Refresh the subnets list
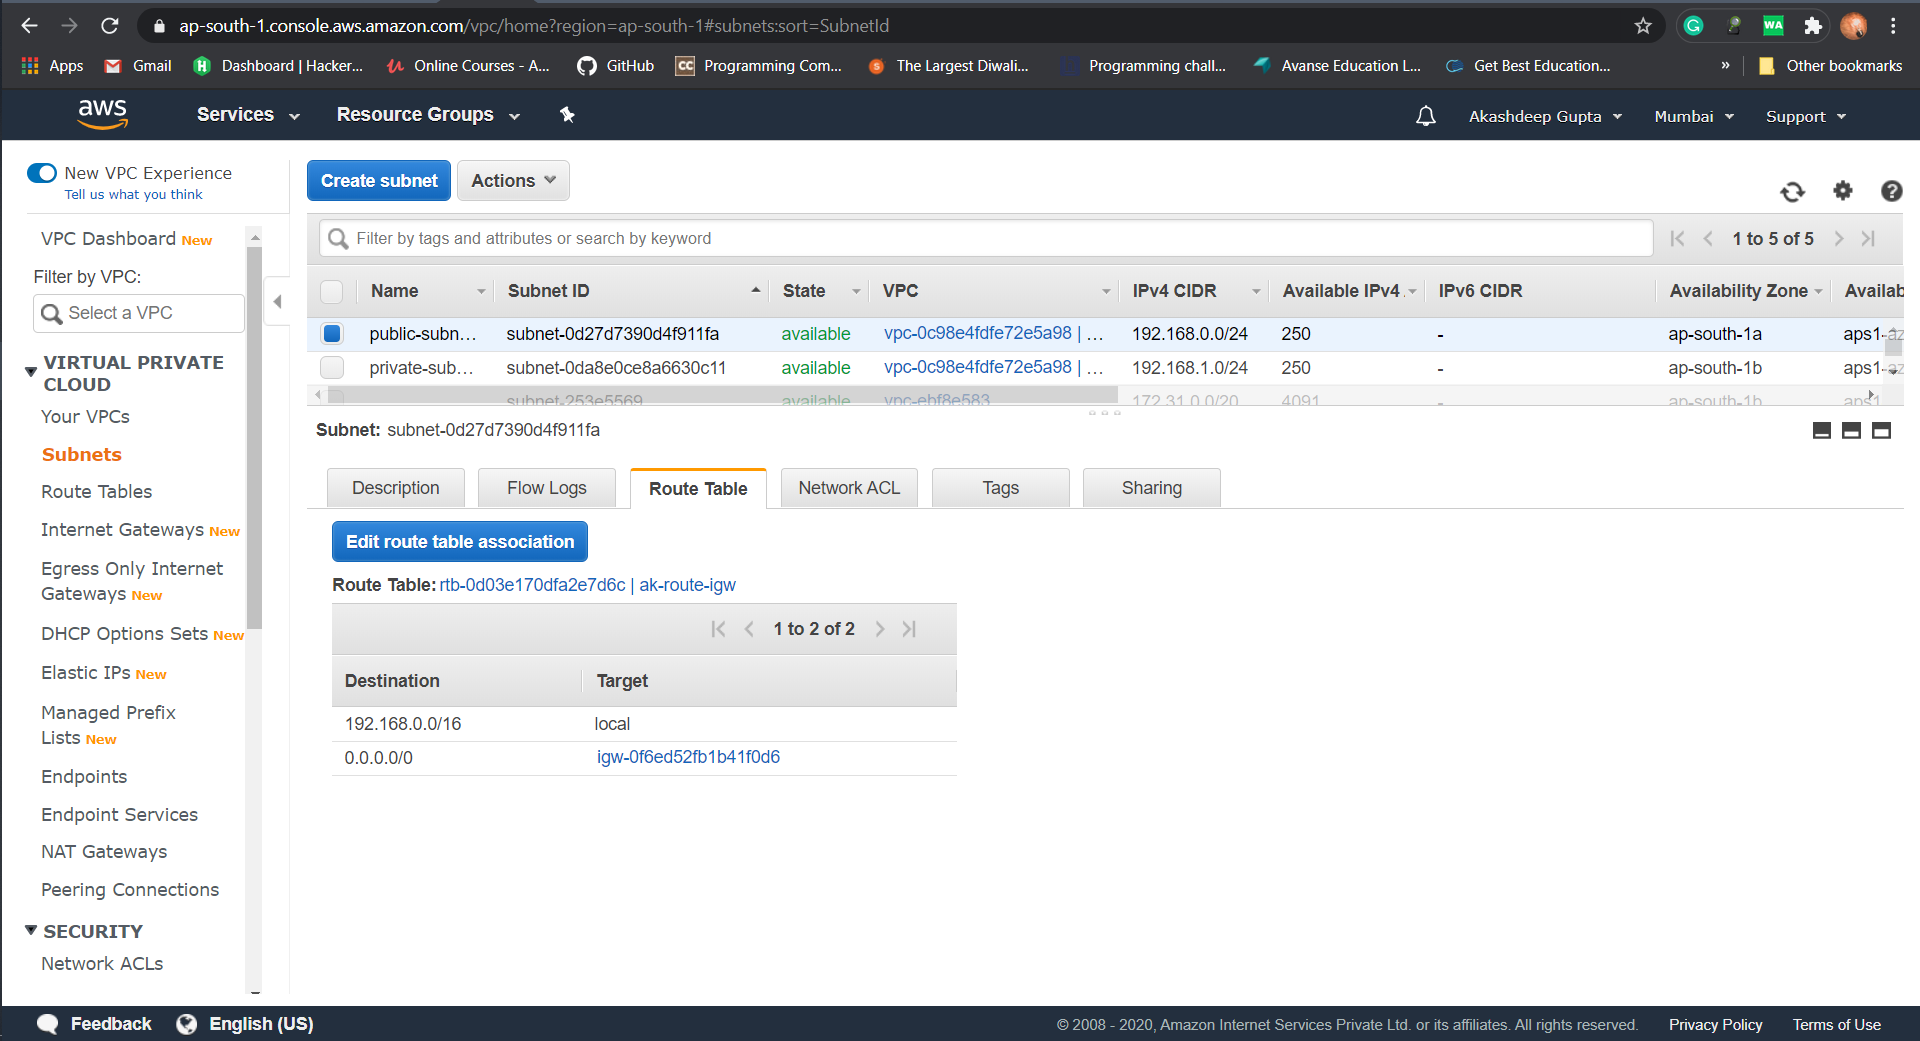This screenshot has width=1920, height=1041. [1793, 192]
